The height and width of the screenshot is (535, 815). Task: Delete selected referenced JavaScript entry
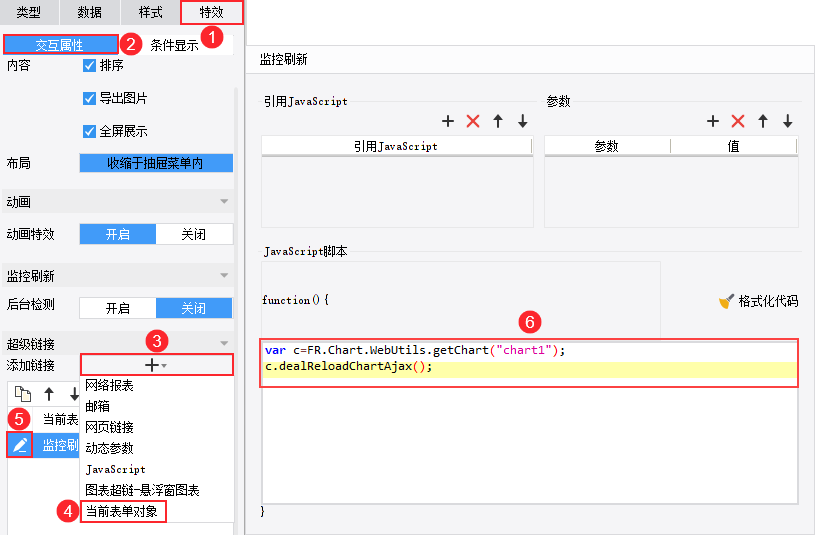[x=473, y=121]
